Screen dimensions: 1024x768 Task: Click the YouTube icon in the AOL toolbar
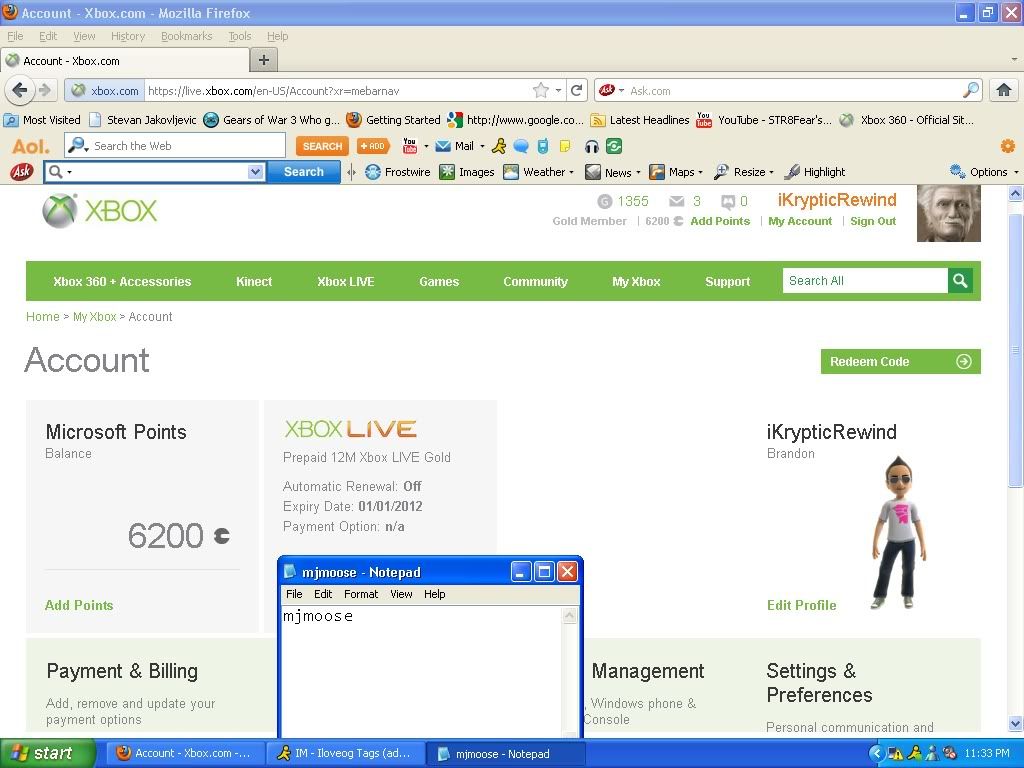pyautogui.click(x=409, y=146)
